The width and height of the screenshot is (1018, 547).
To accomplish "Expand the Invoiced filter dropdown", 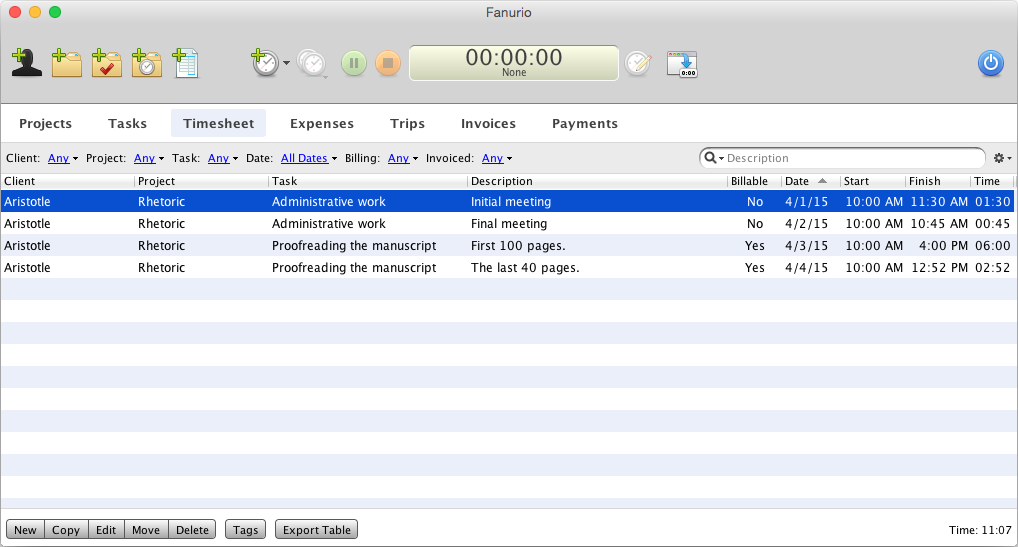I will click(x=496, y=158).
